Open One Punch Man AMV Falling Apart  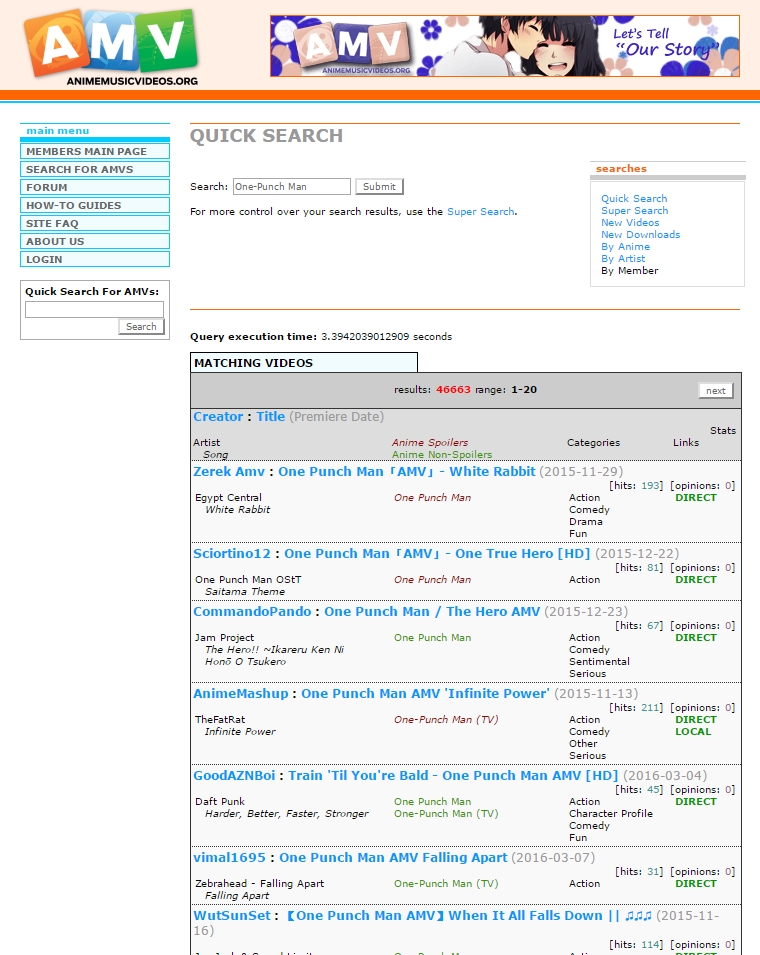point(393,858)
